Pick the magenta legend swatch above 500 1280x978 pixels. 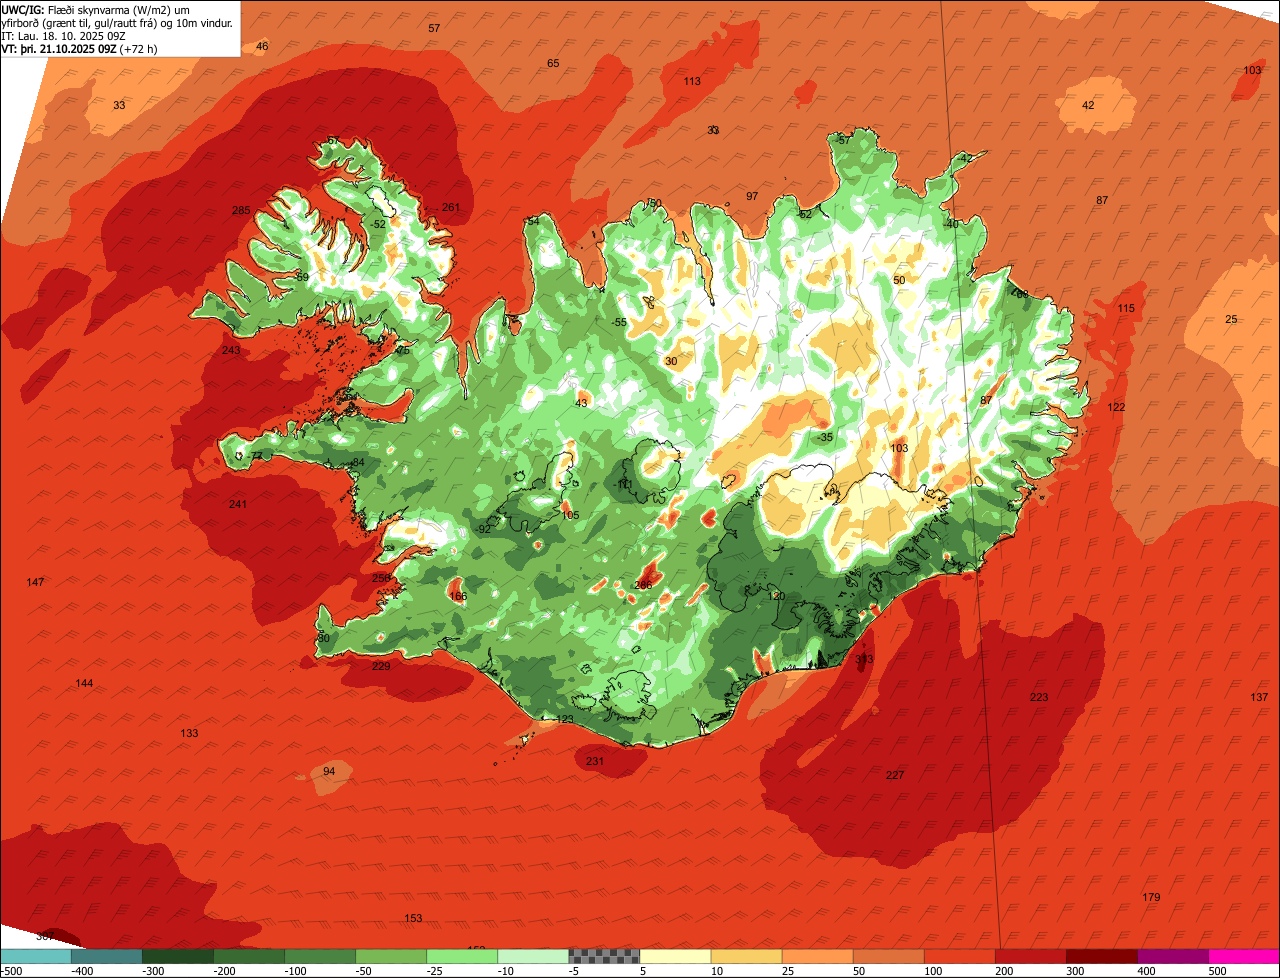[1243, 956]
